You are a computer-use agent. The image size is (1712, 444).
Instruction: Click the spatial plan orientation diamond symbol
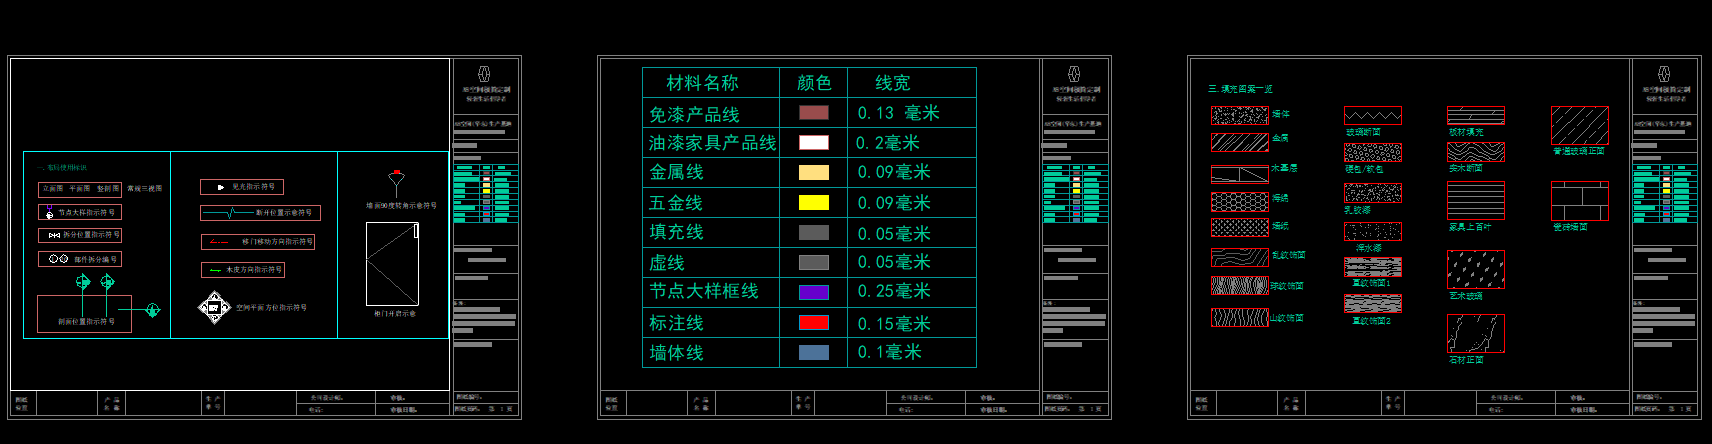[x=214, y=308]
